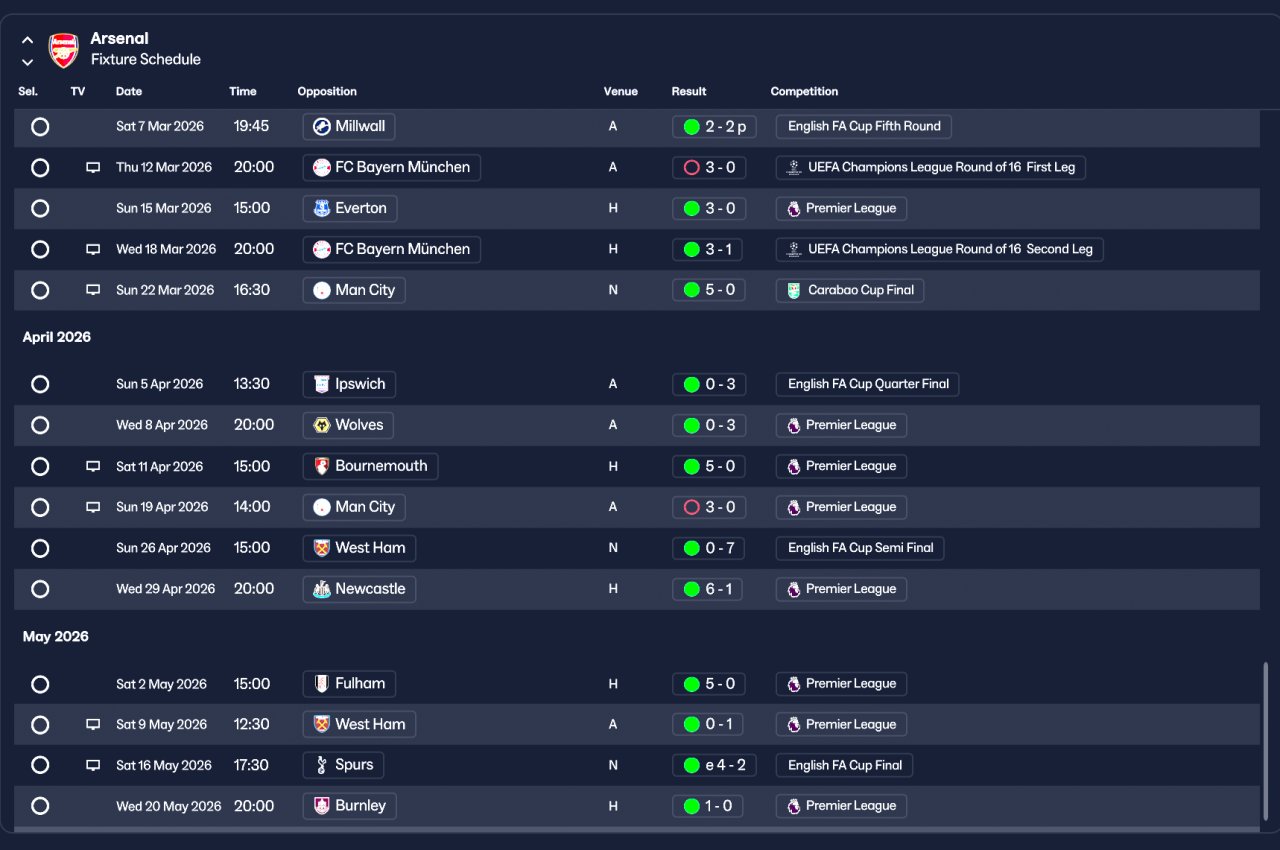The height and width of the screenshot is (850, 1280).
Task: Click the Newcastle club badge icon
Action: point(321,589)
